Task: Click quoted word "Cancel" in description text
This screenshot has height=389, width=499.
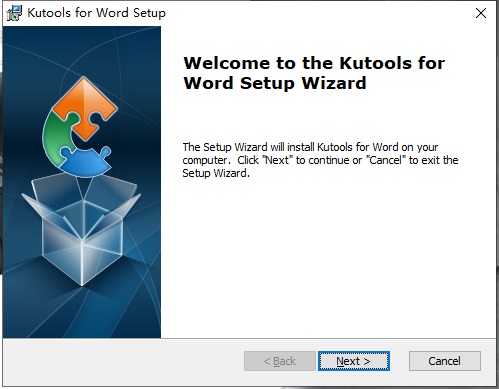Action: [386, 160]
